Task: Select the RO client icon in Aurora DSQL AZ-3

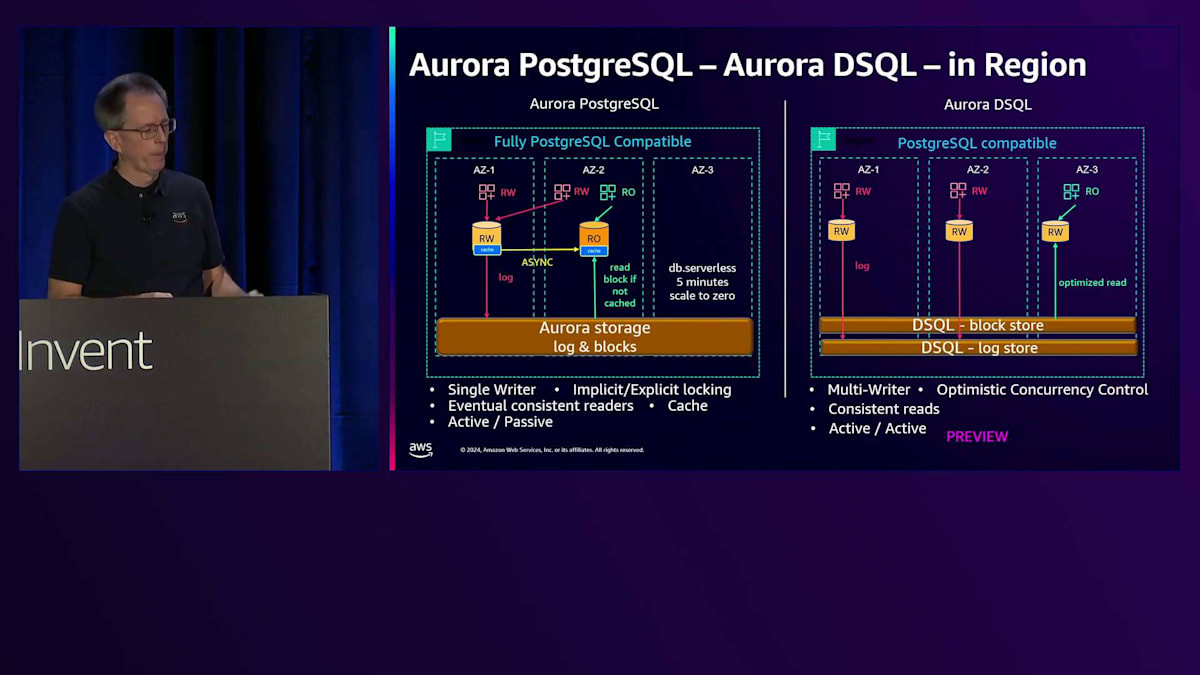Action: [1072, 191]
